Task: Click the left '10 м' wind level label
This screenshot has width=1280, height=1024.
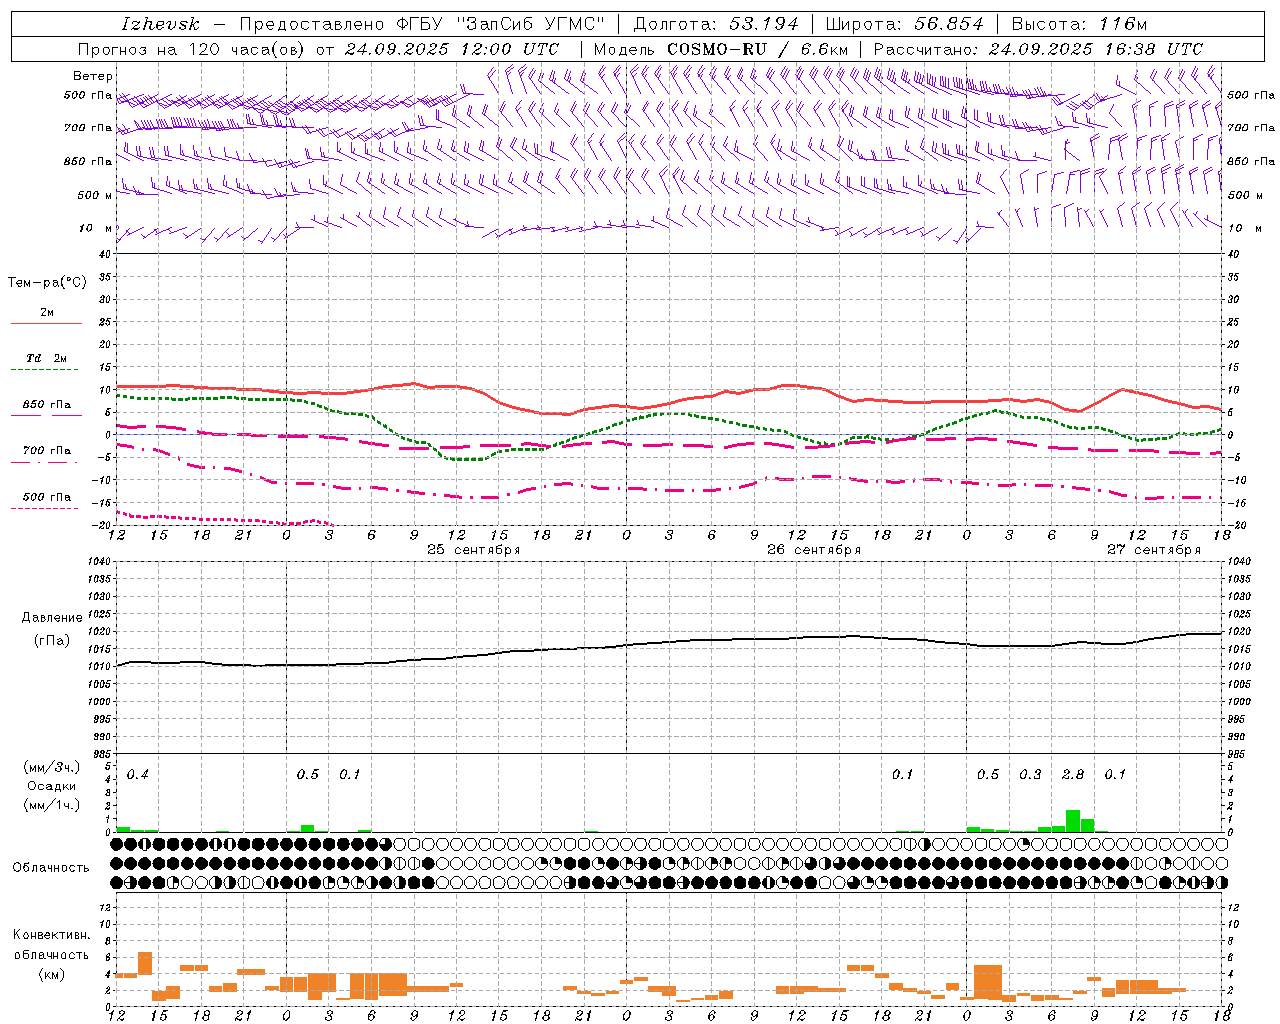Action: tap(96, 228)
